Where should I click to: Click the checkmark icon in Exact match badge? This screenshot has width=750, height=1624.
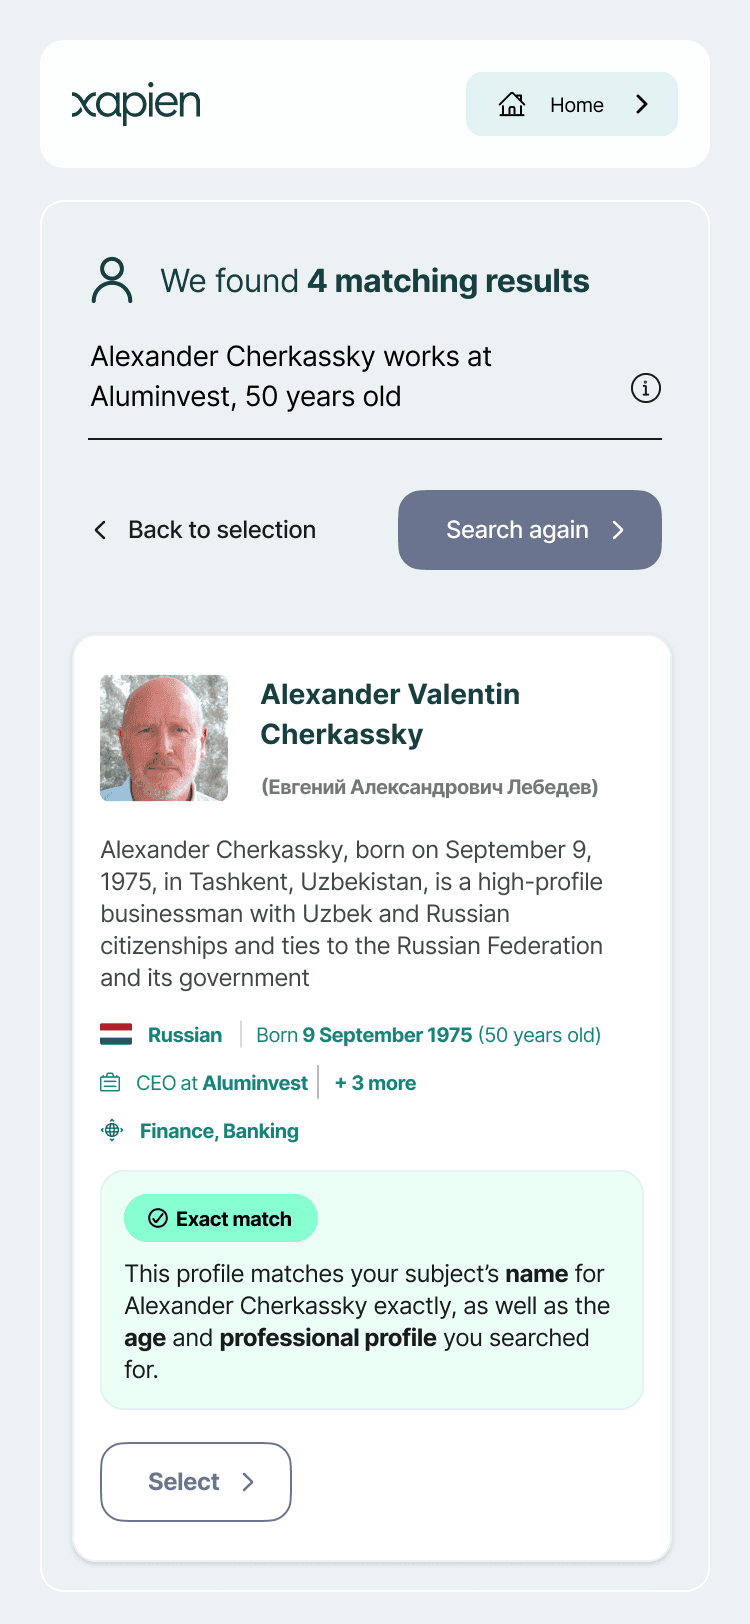[x=158, y=1218]
